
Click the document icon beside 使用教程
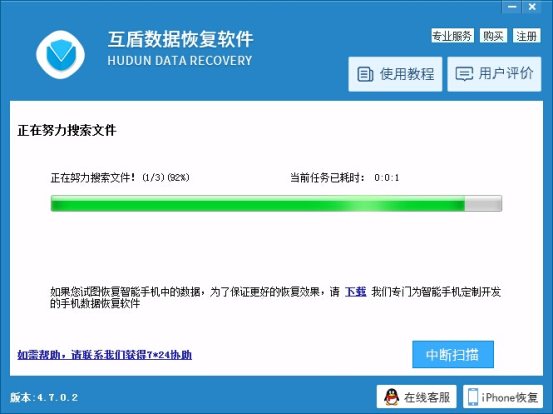click(x=365, y=74)
